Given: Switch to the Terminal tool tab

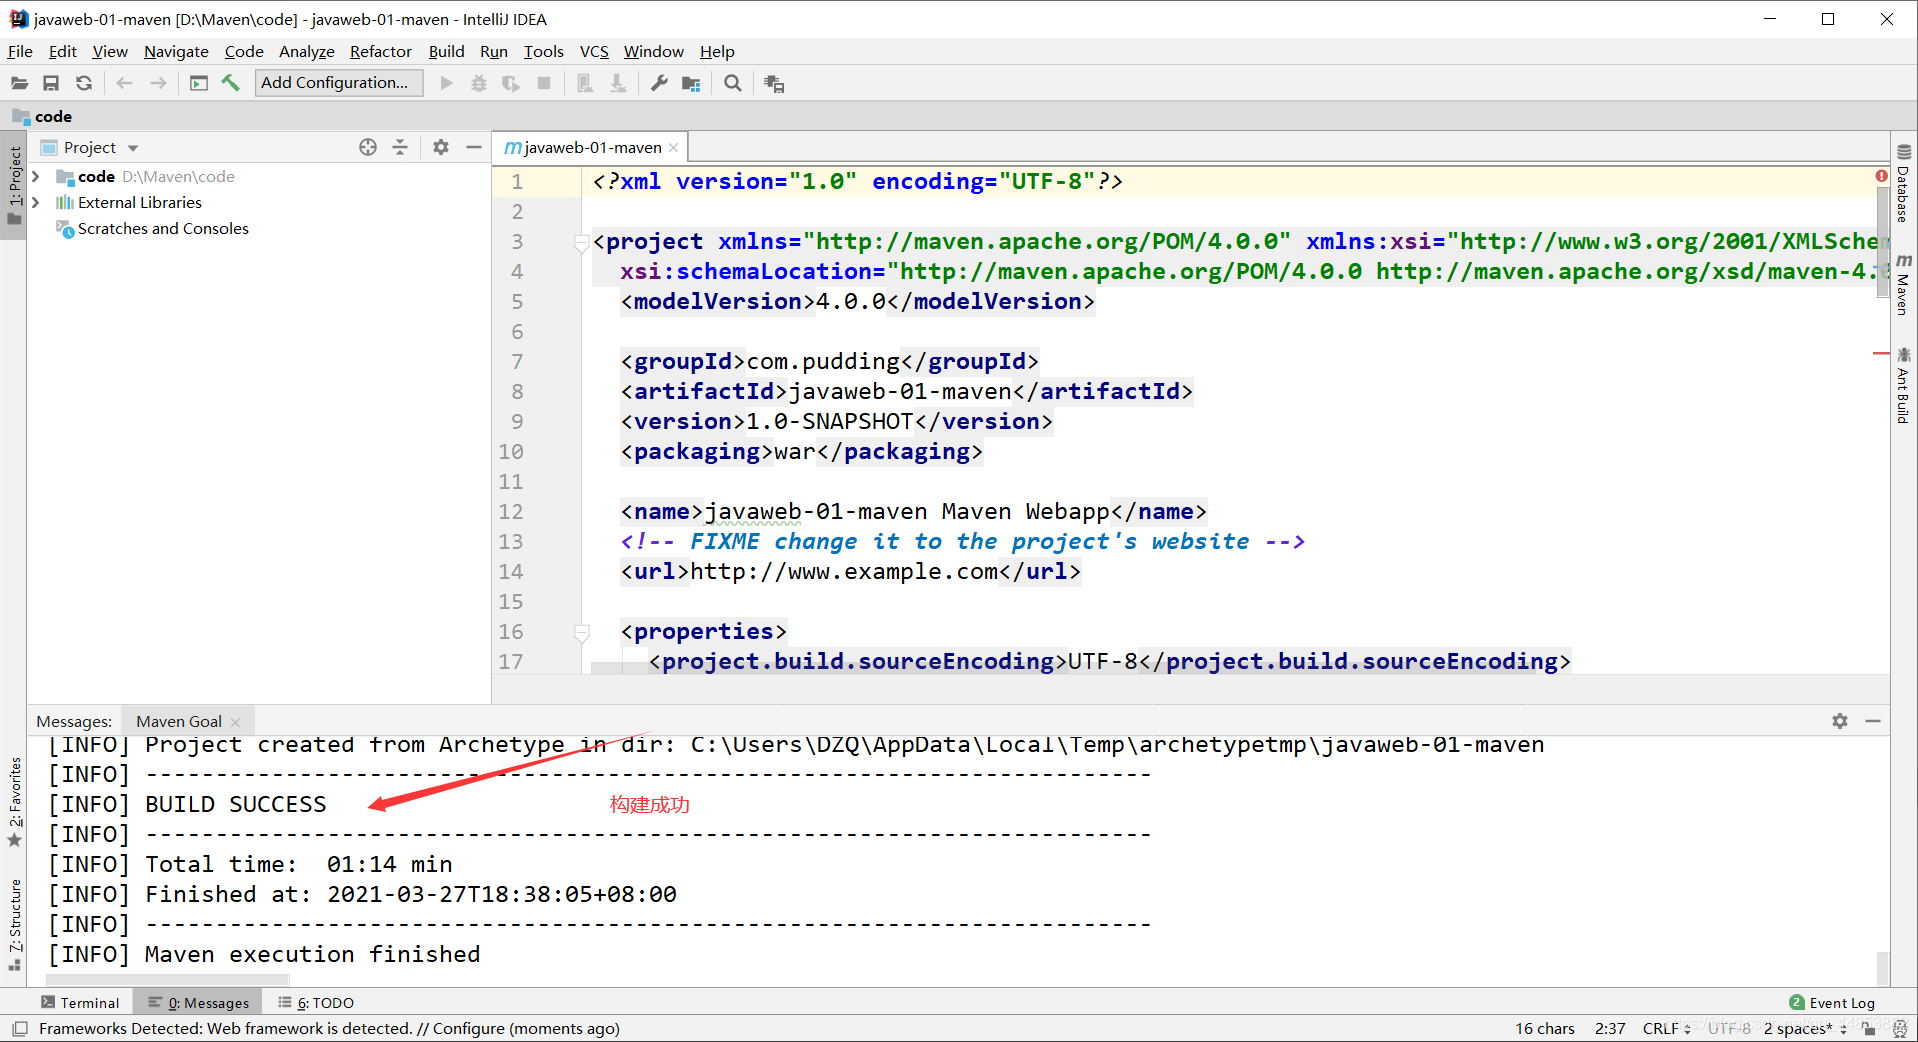Looking at the screenshot, I should [80, 1003].
